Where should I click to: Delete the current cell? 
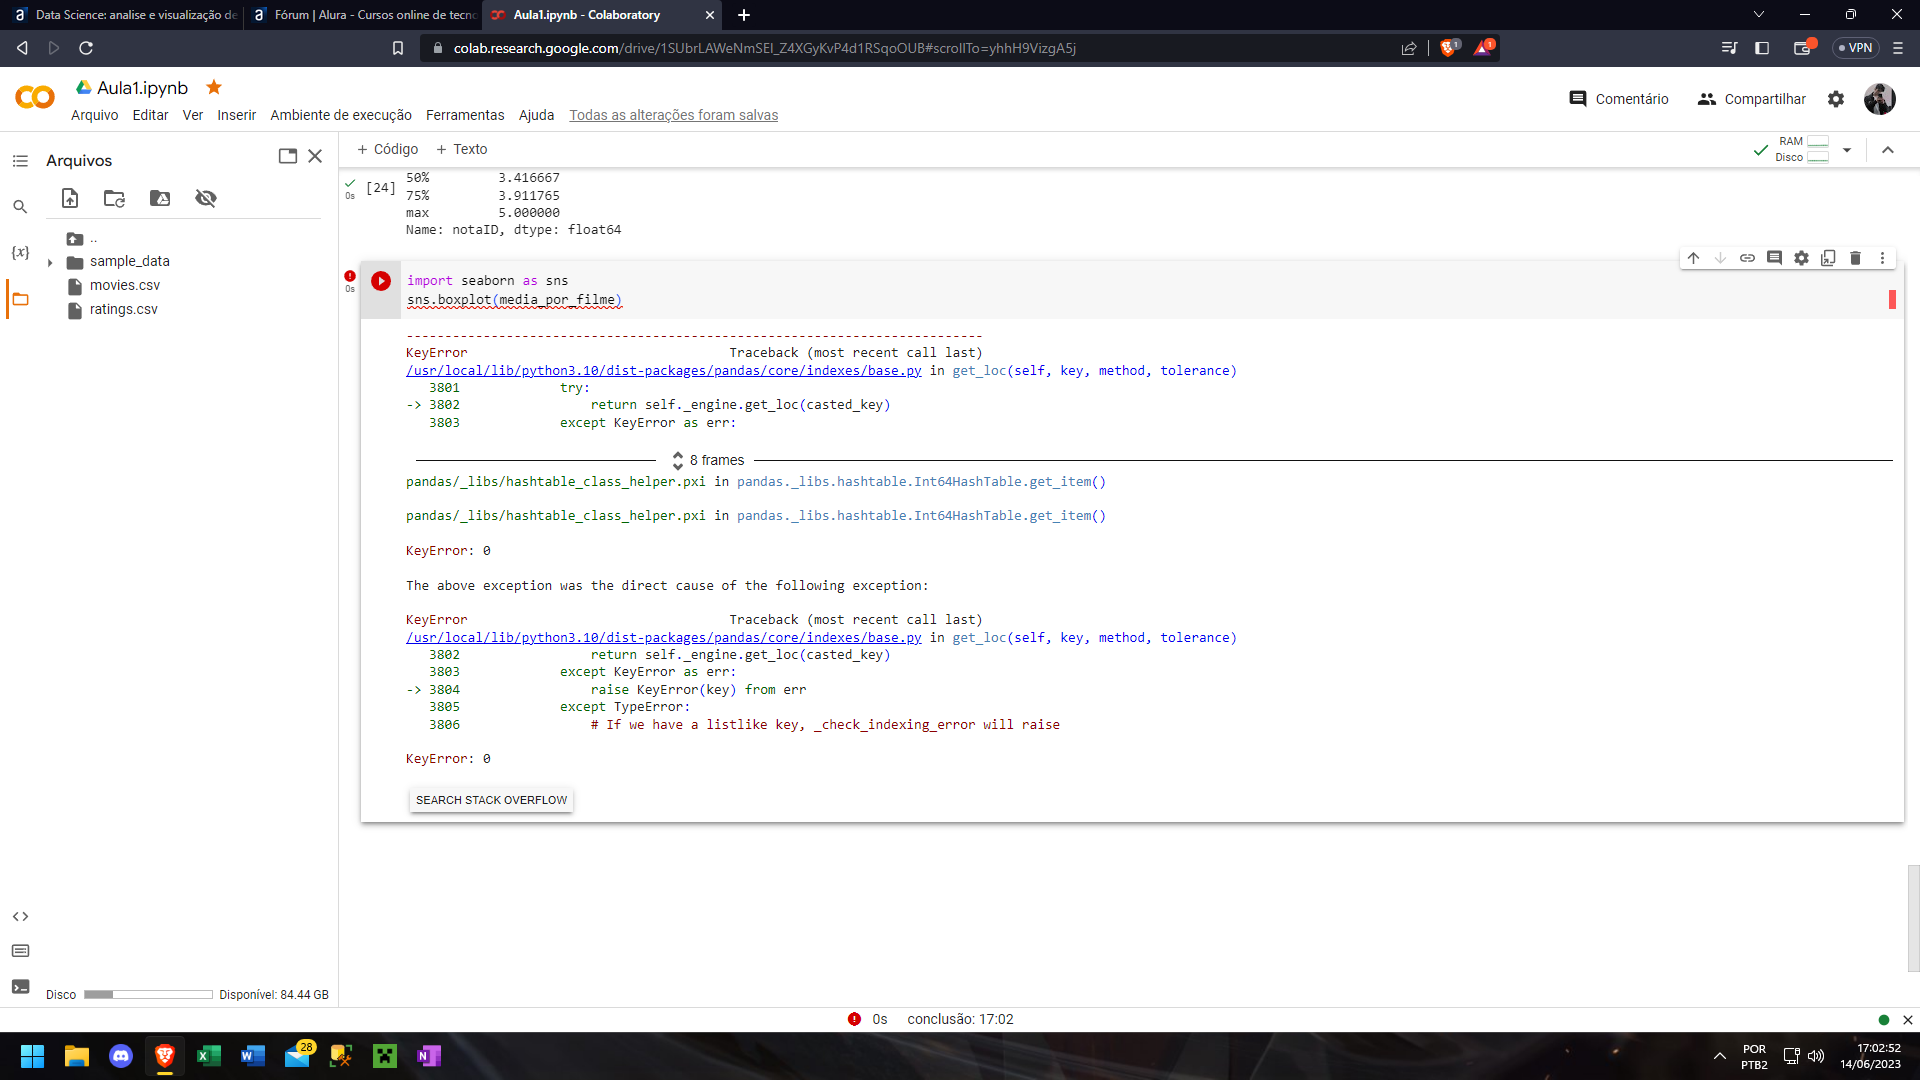click(x=1855, y=258)
